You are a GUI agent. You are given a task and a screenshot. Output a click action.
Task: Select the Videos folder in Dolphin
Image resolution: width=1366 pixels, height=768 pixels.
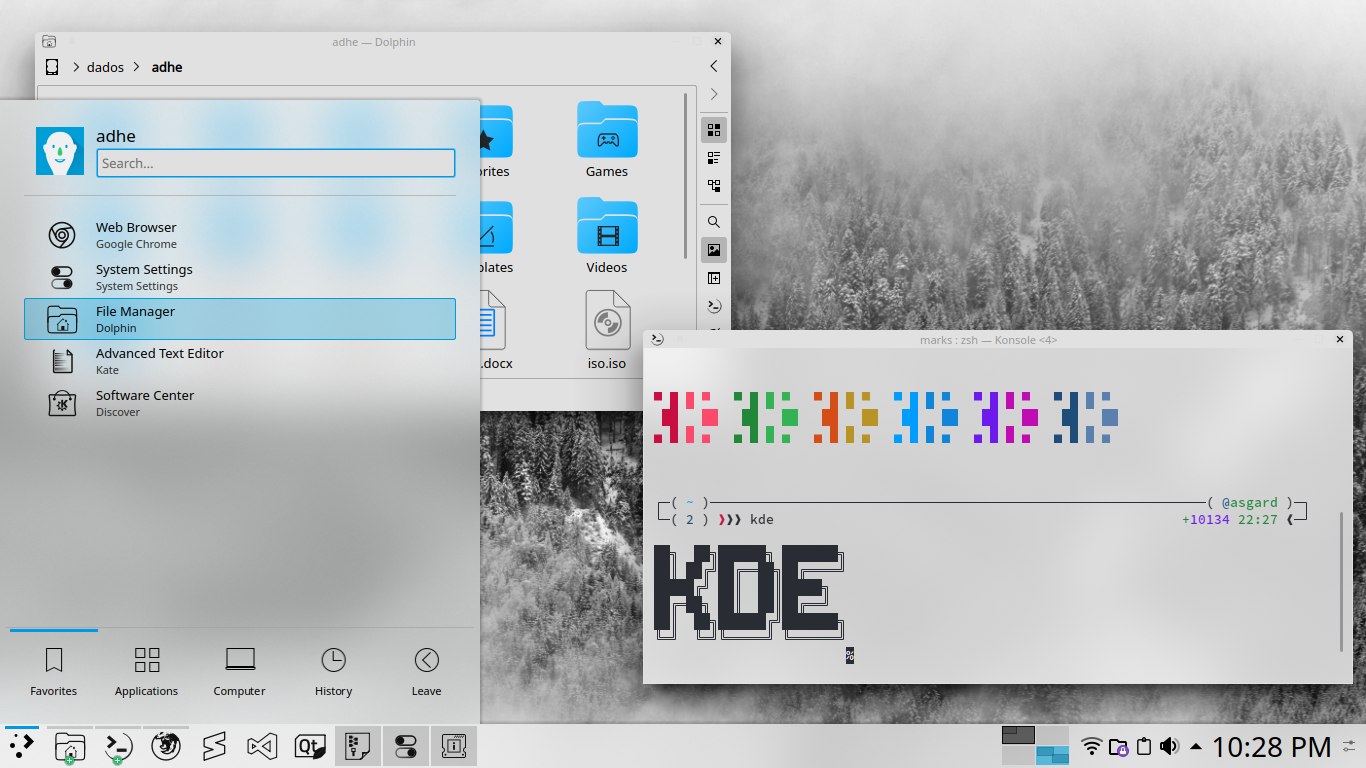point(607,236)
